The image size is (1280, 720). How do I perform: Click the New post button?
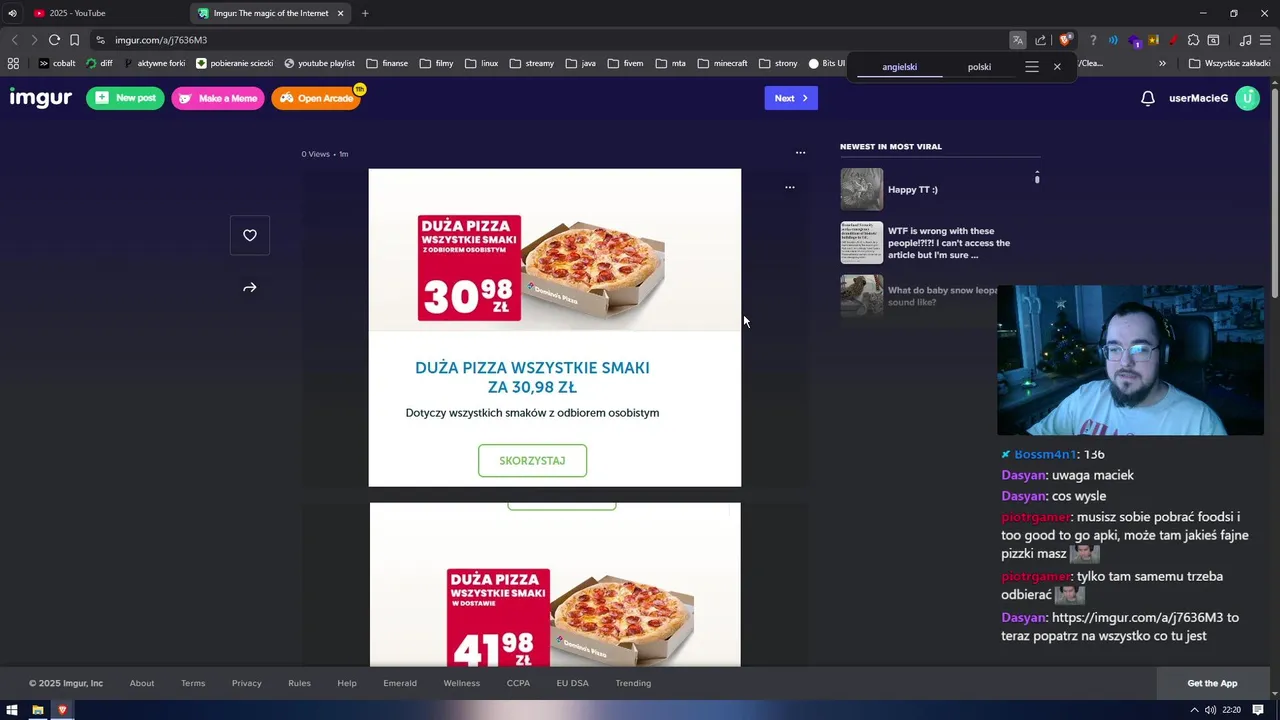tap(125, 98)
